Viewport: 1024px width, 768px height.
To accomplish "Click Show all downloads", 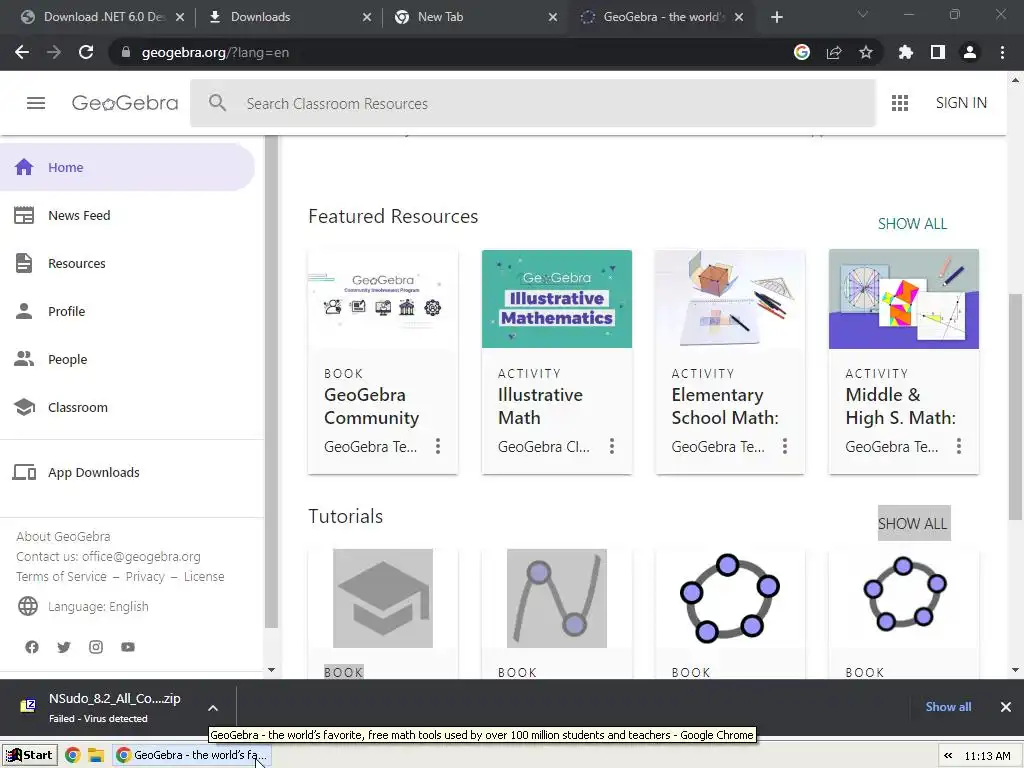I will pyautogui.click(x=948, y=707).
